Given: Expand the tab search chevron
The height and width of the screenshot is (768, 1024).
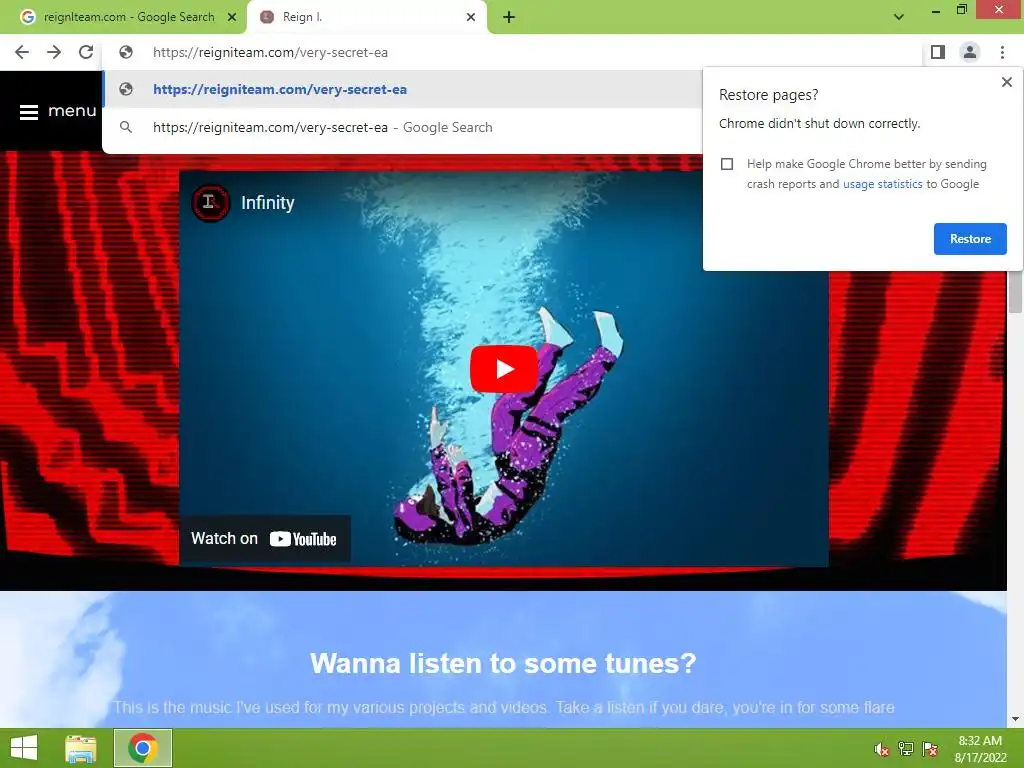Looking at the screenshot, I should (899, 17).
